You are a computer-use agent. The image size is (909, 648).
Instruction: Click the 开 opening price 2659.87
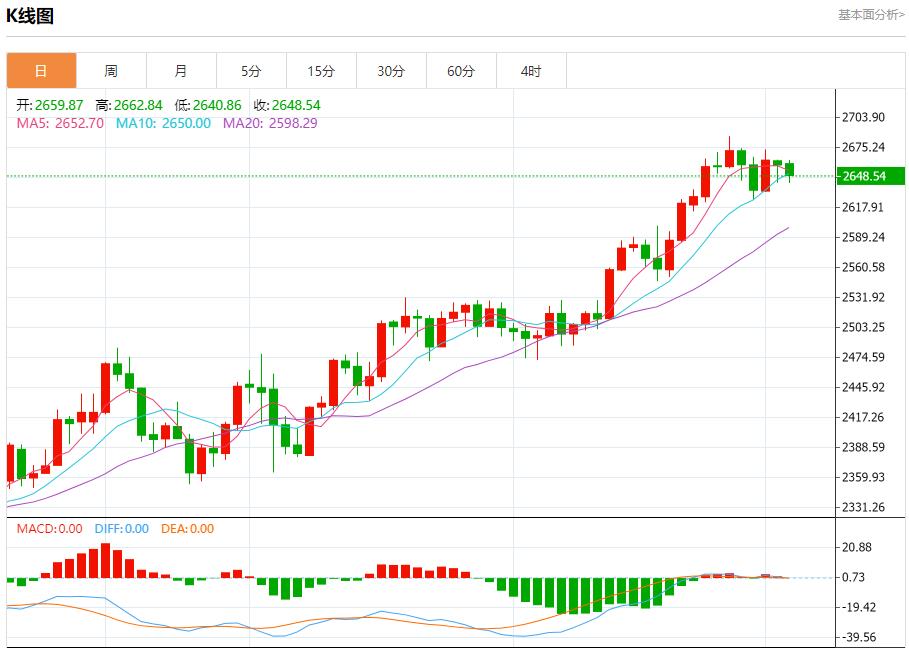(50, 105)
